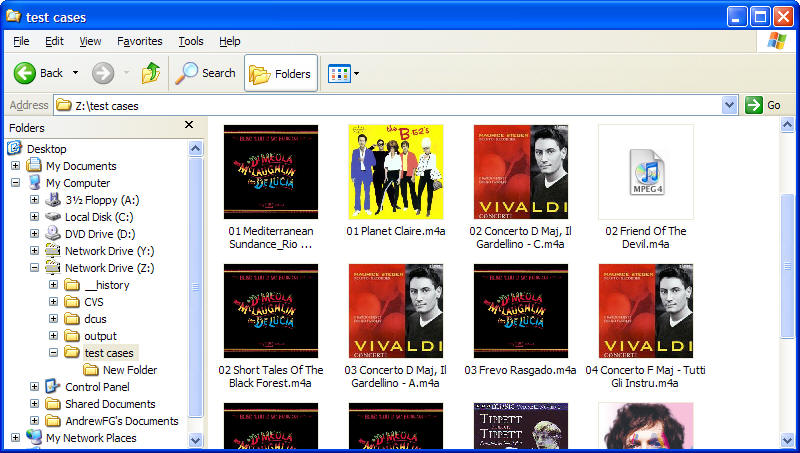This screenshot has height=453, width=800.
Task: Select the Network Drive (Y:) icon
Action: 53,250
